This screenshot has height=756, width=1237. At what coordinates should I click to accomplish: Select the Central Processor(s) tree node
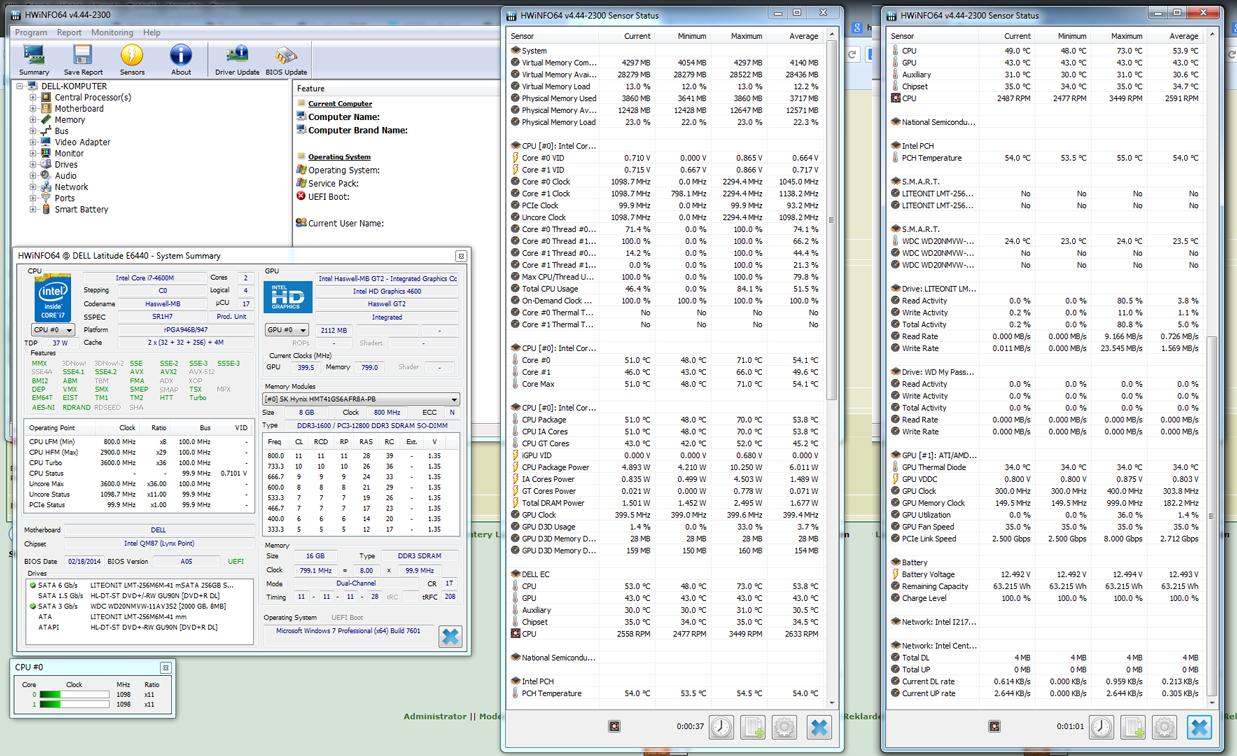[x=92, y=98]
